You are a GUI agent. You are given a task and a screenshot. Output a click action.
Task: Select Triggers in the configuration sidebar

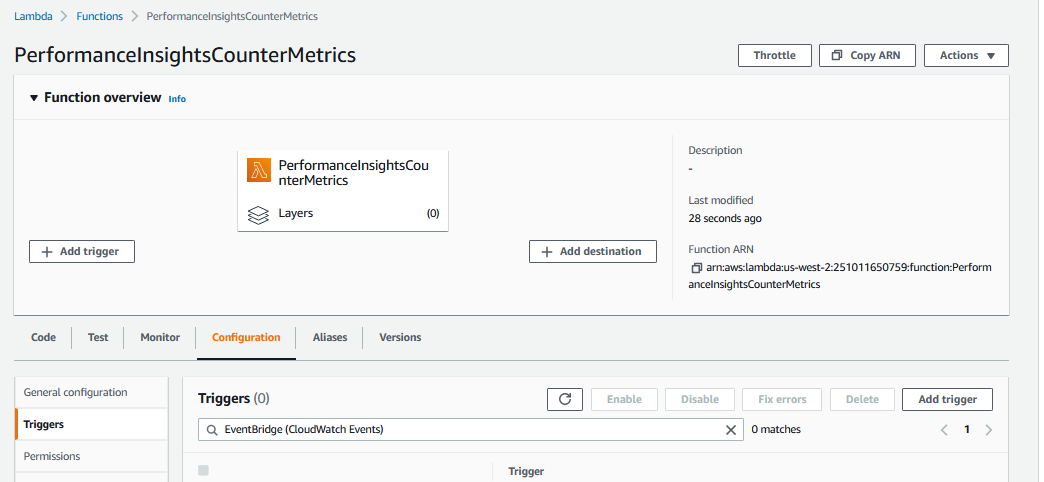(91, 425)
